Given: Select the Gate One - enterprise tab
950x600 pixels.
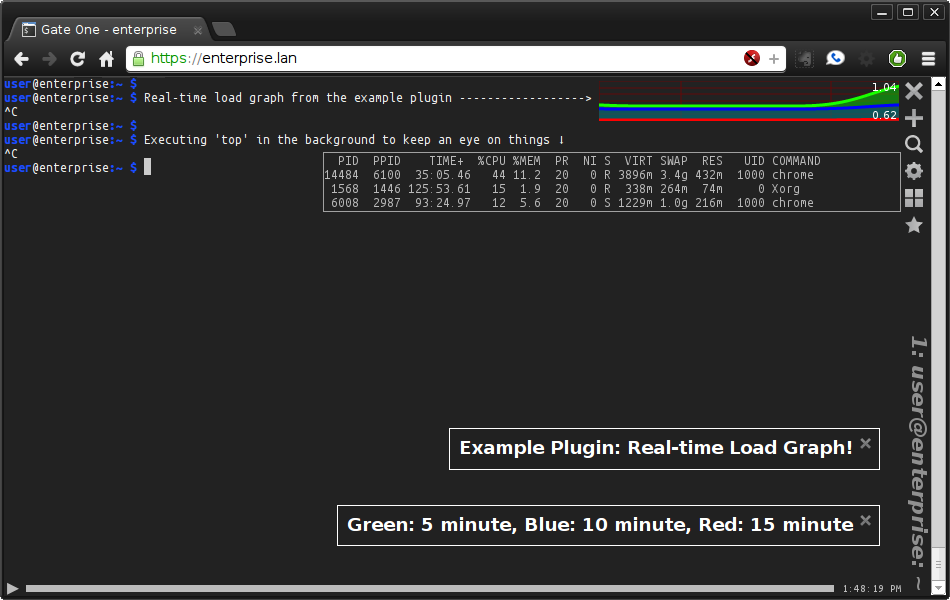Looking at the screenshot, I should pos(109,30).
